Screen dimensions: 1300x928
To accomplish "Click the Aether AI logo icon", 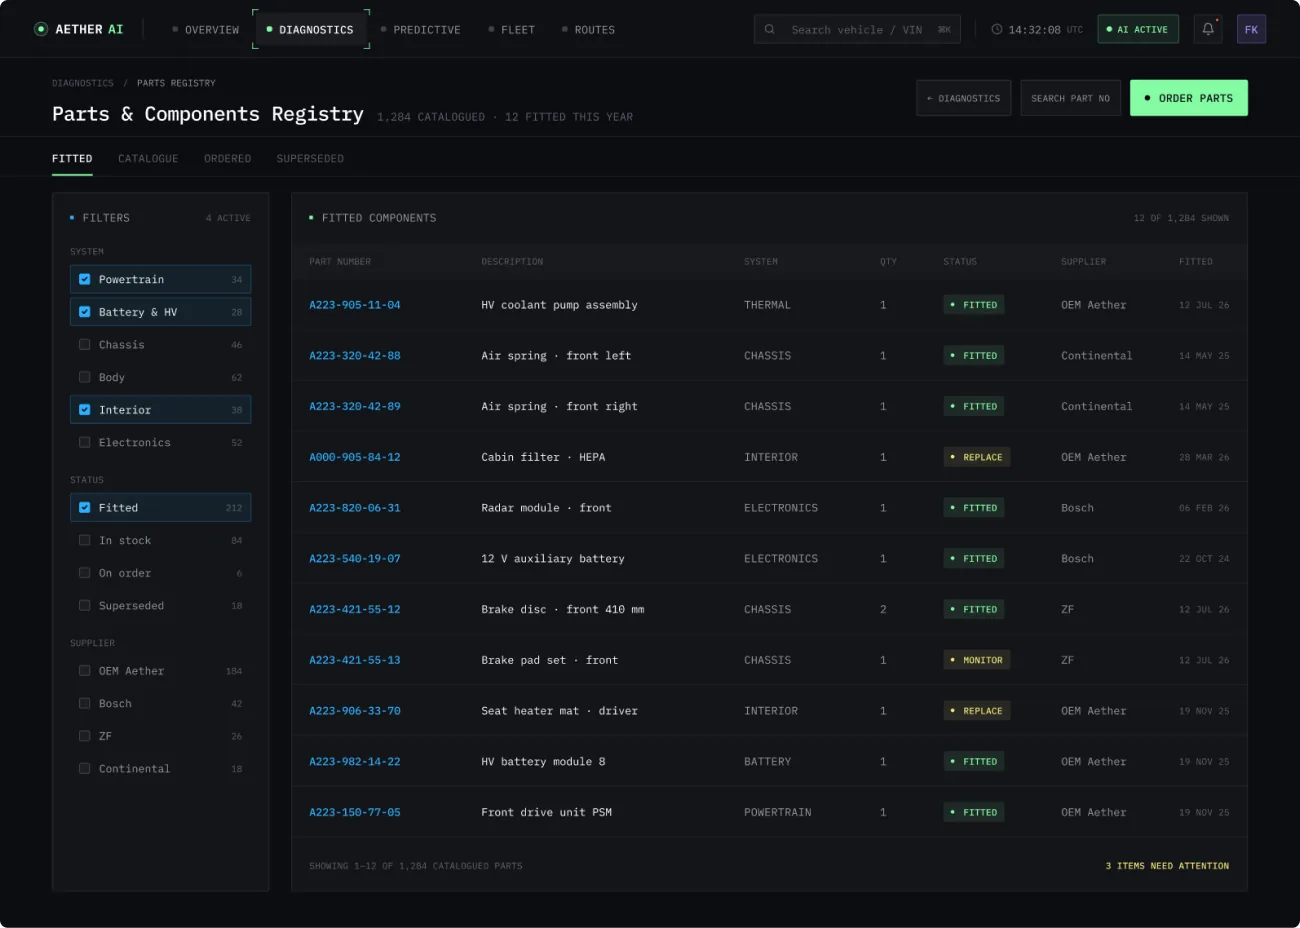I will 41,29.
